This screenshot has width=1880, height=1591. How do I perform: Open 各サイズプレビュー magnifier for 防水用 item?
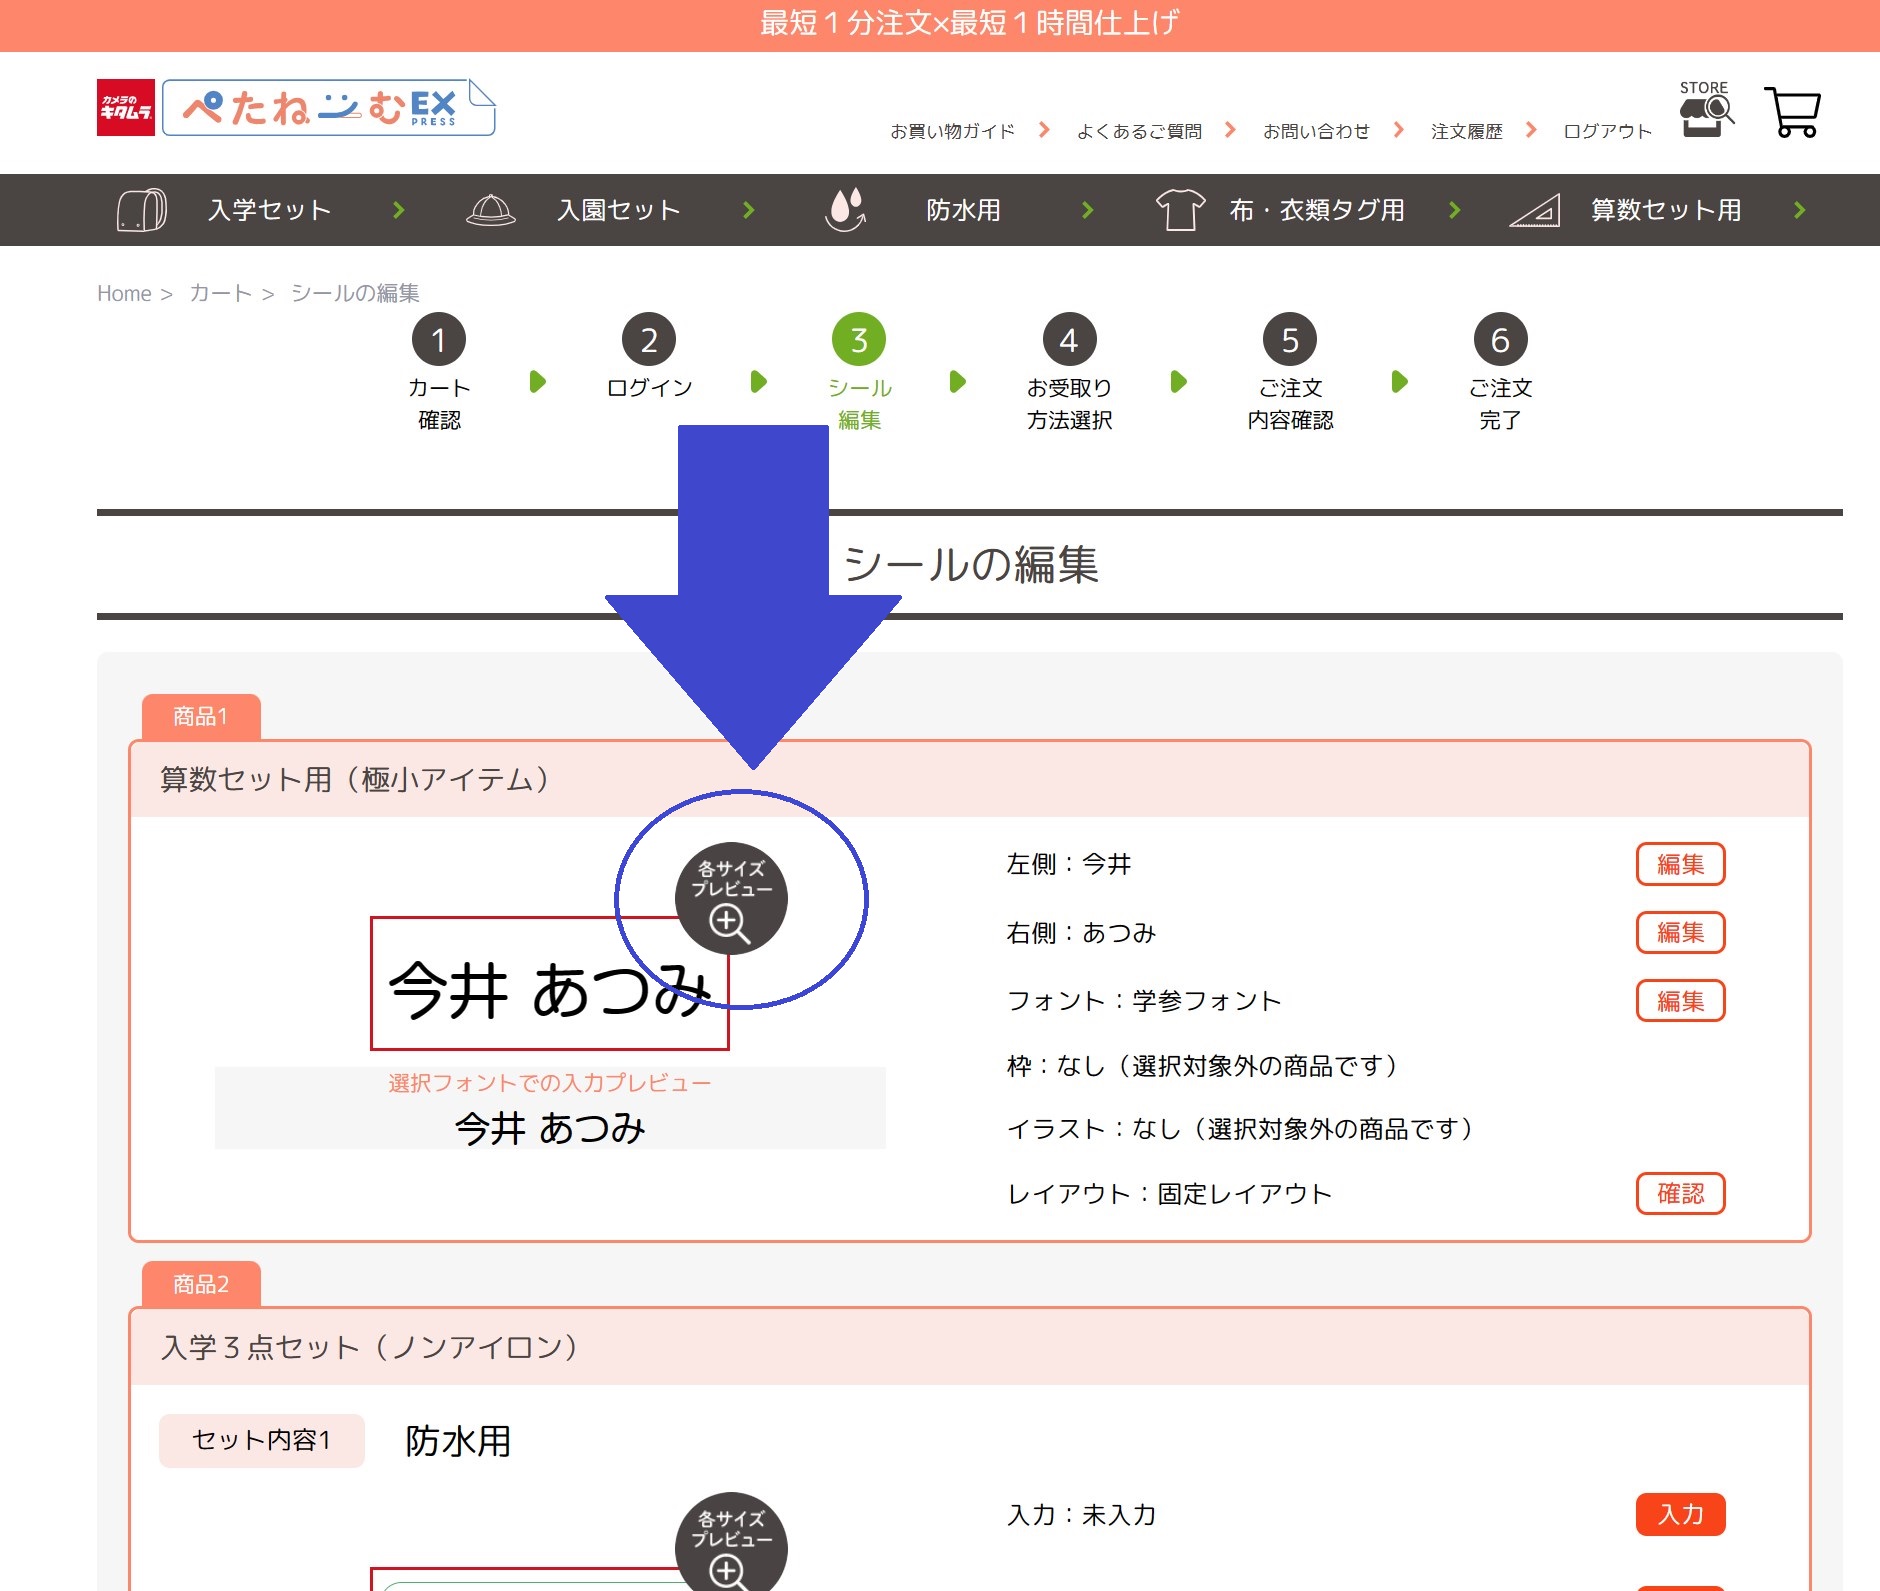[730, 1541]
